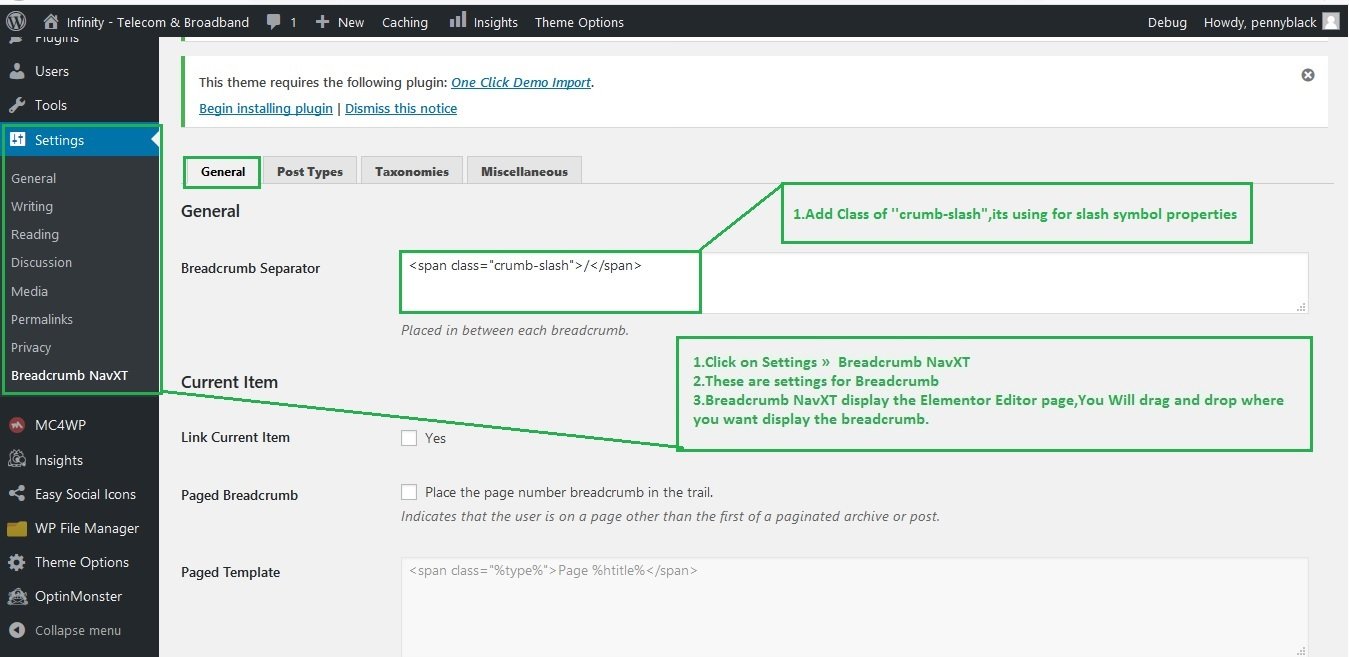The height and width of the screenshot is (657, 1349).
Task: Open Reading settings submenu item
Action: [35, 234]
